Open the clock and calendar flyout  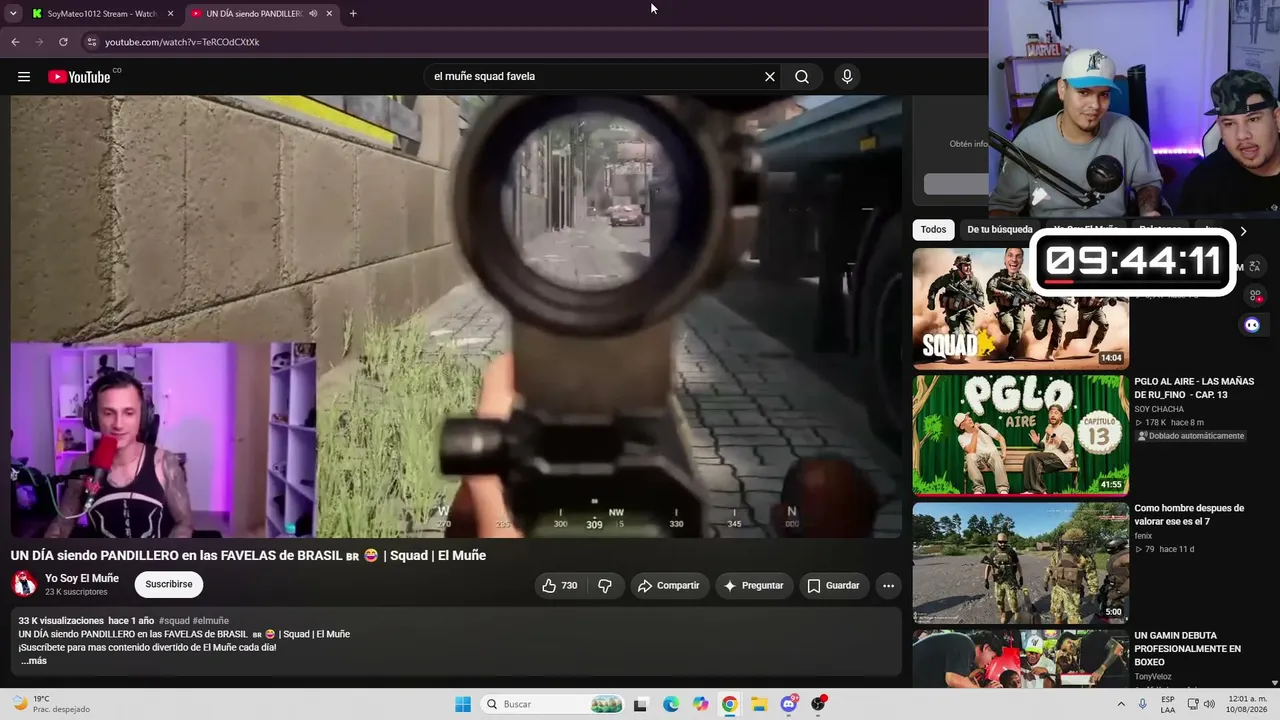click(1246, 704)
